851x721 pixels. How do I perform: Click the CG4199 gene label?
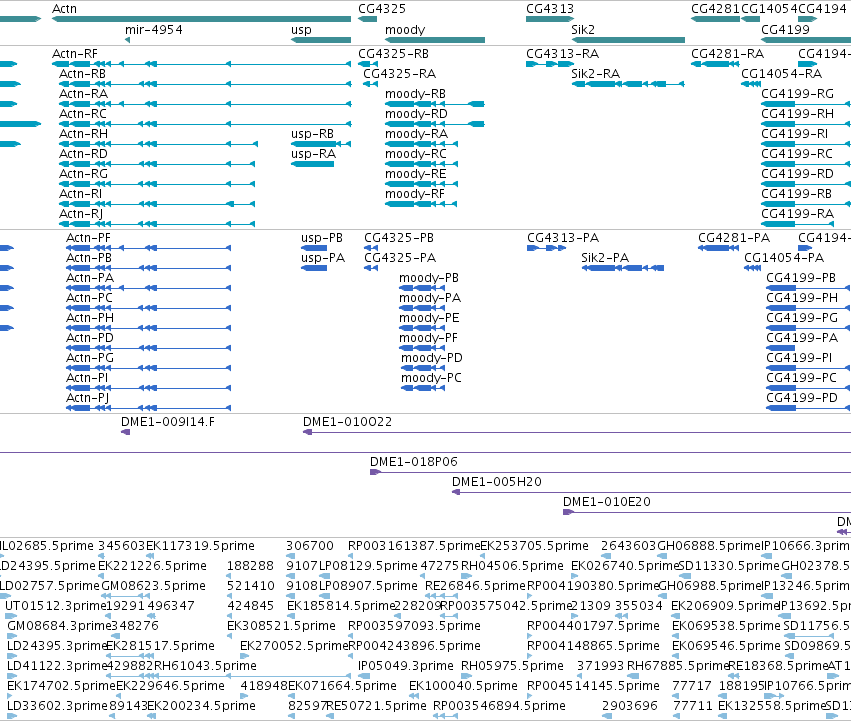click(x=785, y=30)
